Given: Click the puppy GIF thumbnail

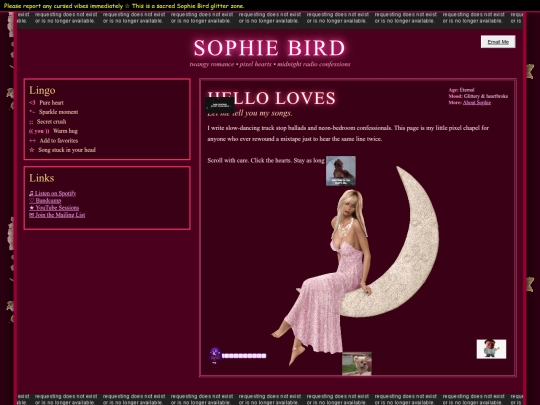Looking at the screenshot, I should [x=357, y=363].
